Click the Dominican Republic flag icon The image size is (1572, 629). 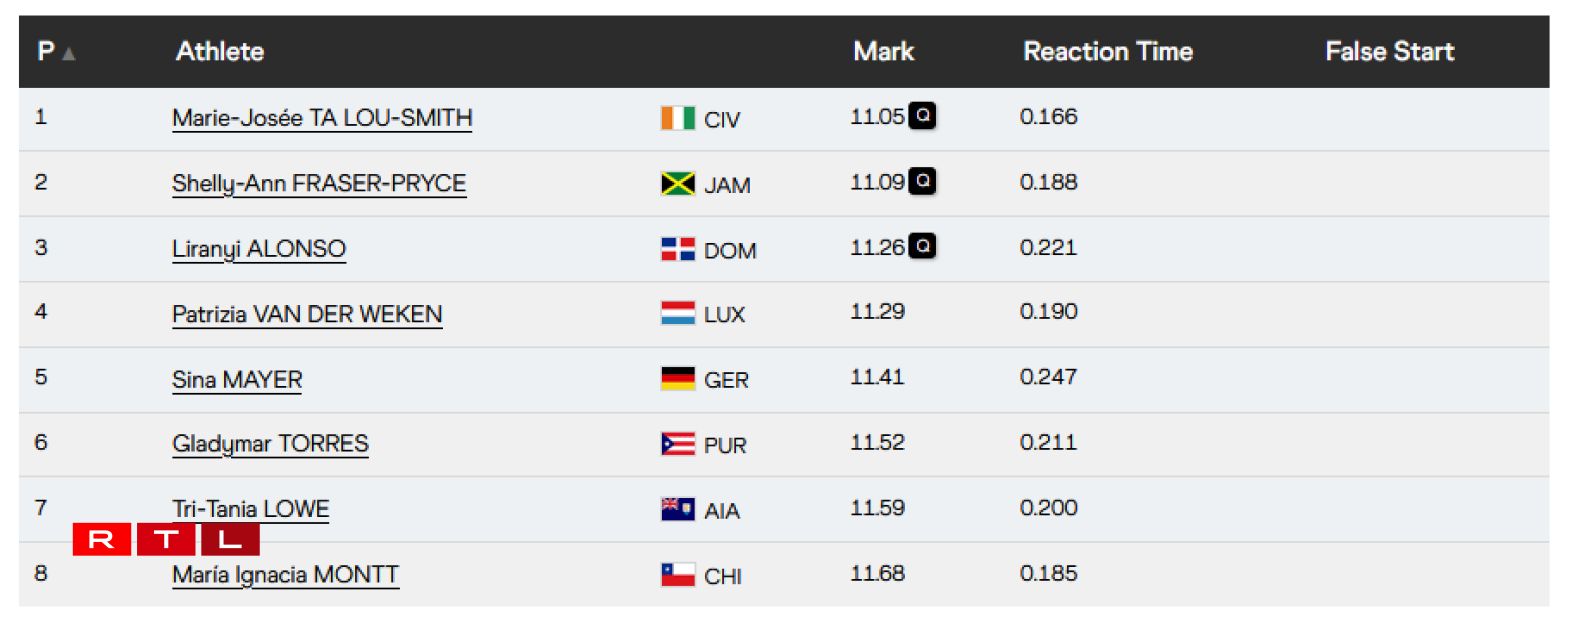(677, 249)
